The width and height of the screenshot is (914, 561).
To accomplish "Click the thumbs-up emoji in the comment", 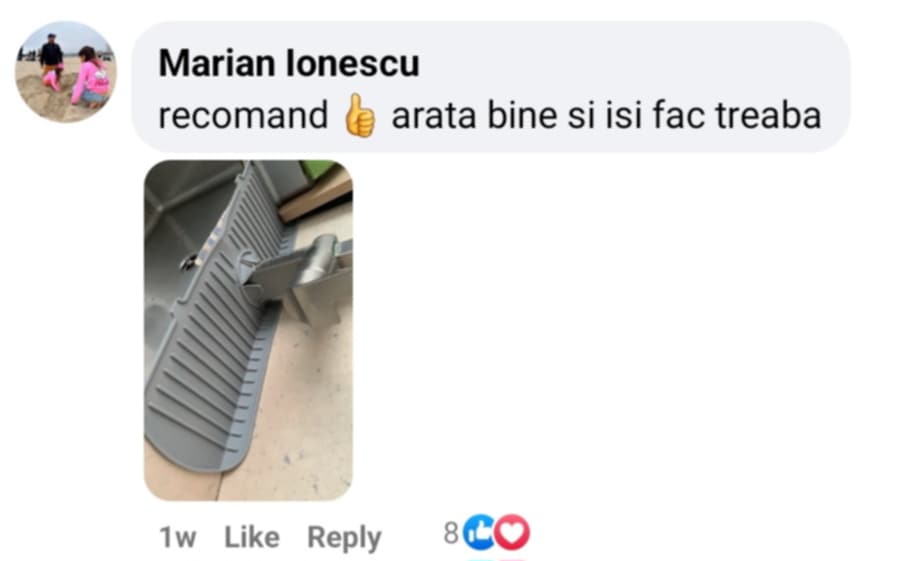I will point(360,115).
